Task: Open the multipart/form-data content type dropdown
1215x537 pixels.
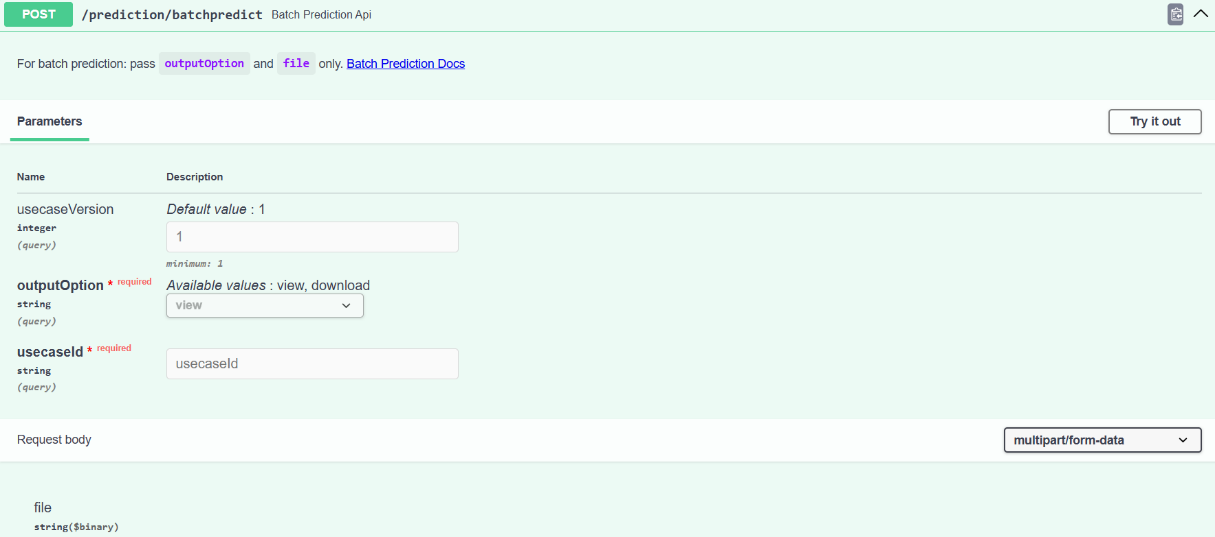Action: (x=1102, y=440)
